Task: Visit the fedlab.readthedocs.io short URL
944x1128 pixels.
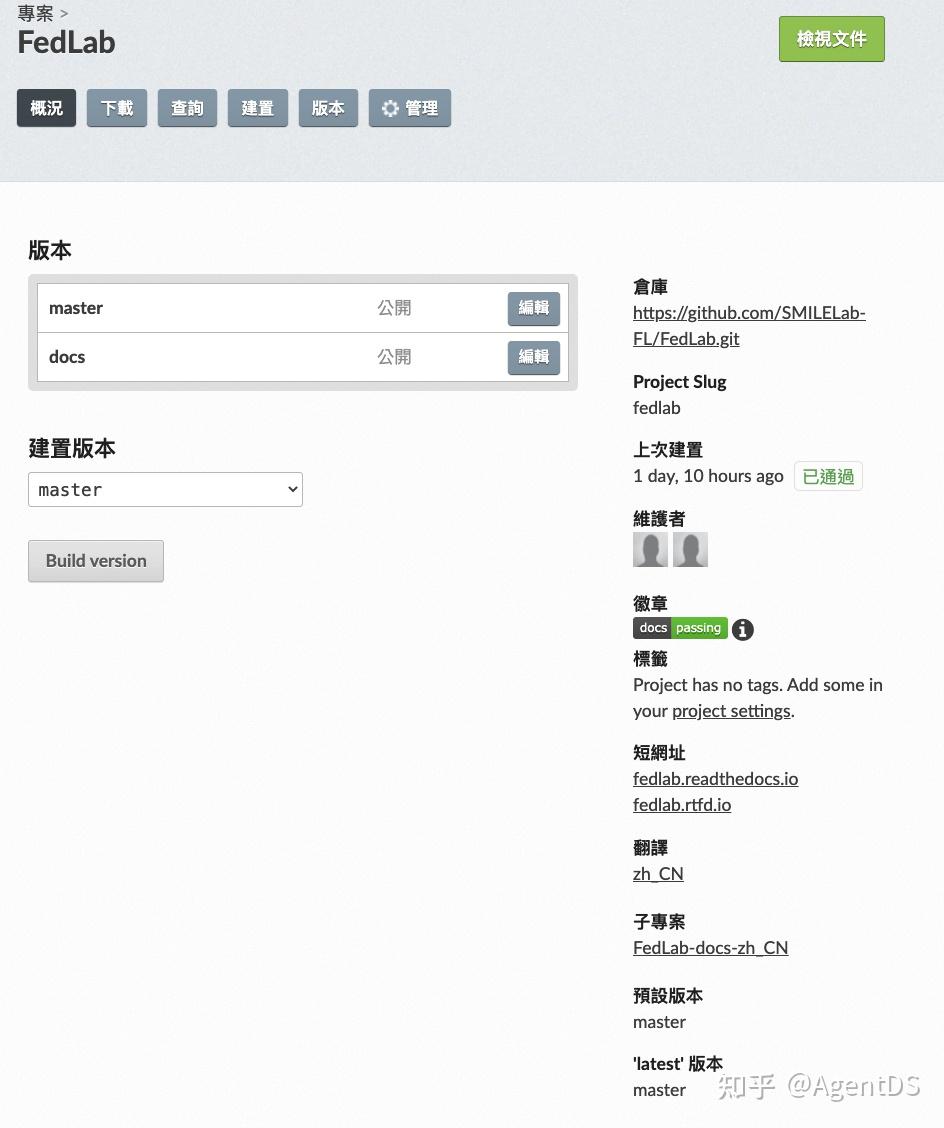Action: [x=715, y=778]
